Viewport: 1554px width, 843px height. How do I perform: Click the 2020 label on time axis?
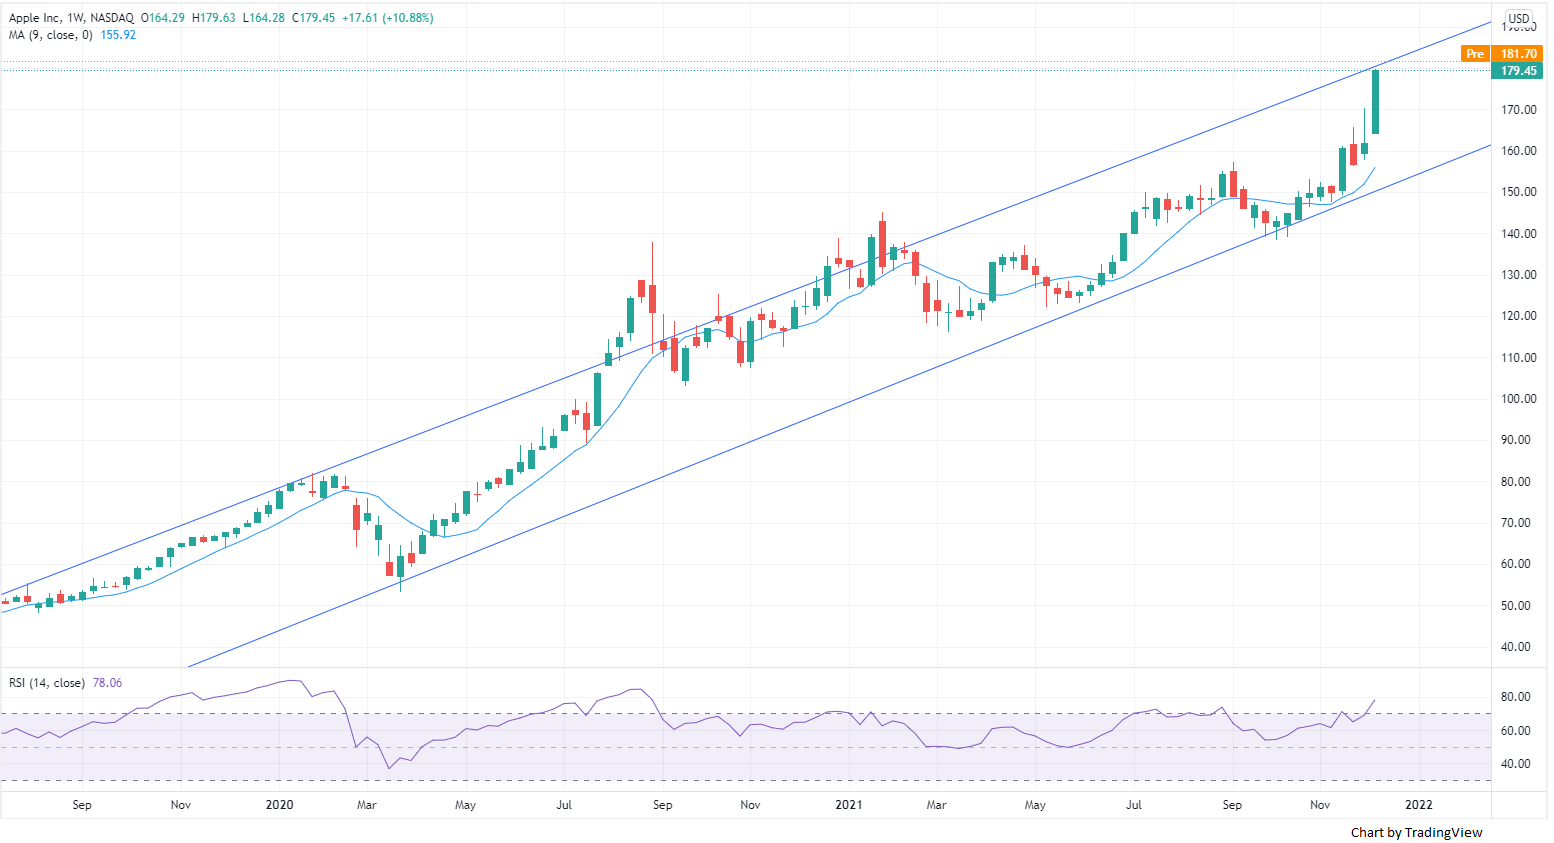click(x=279, y=805)
